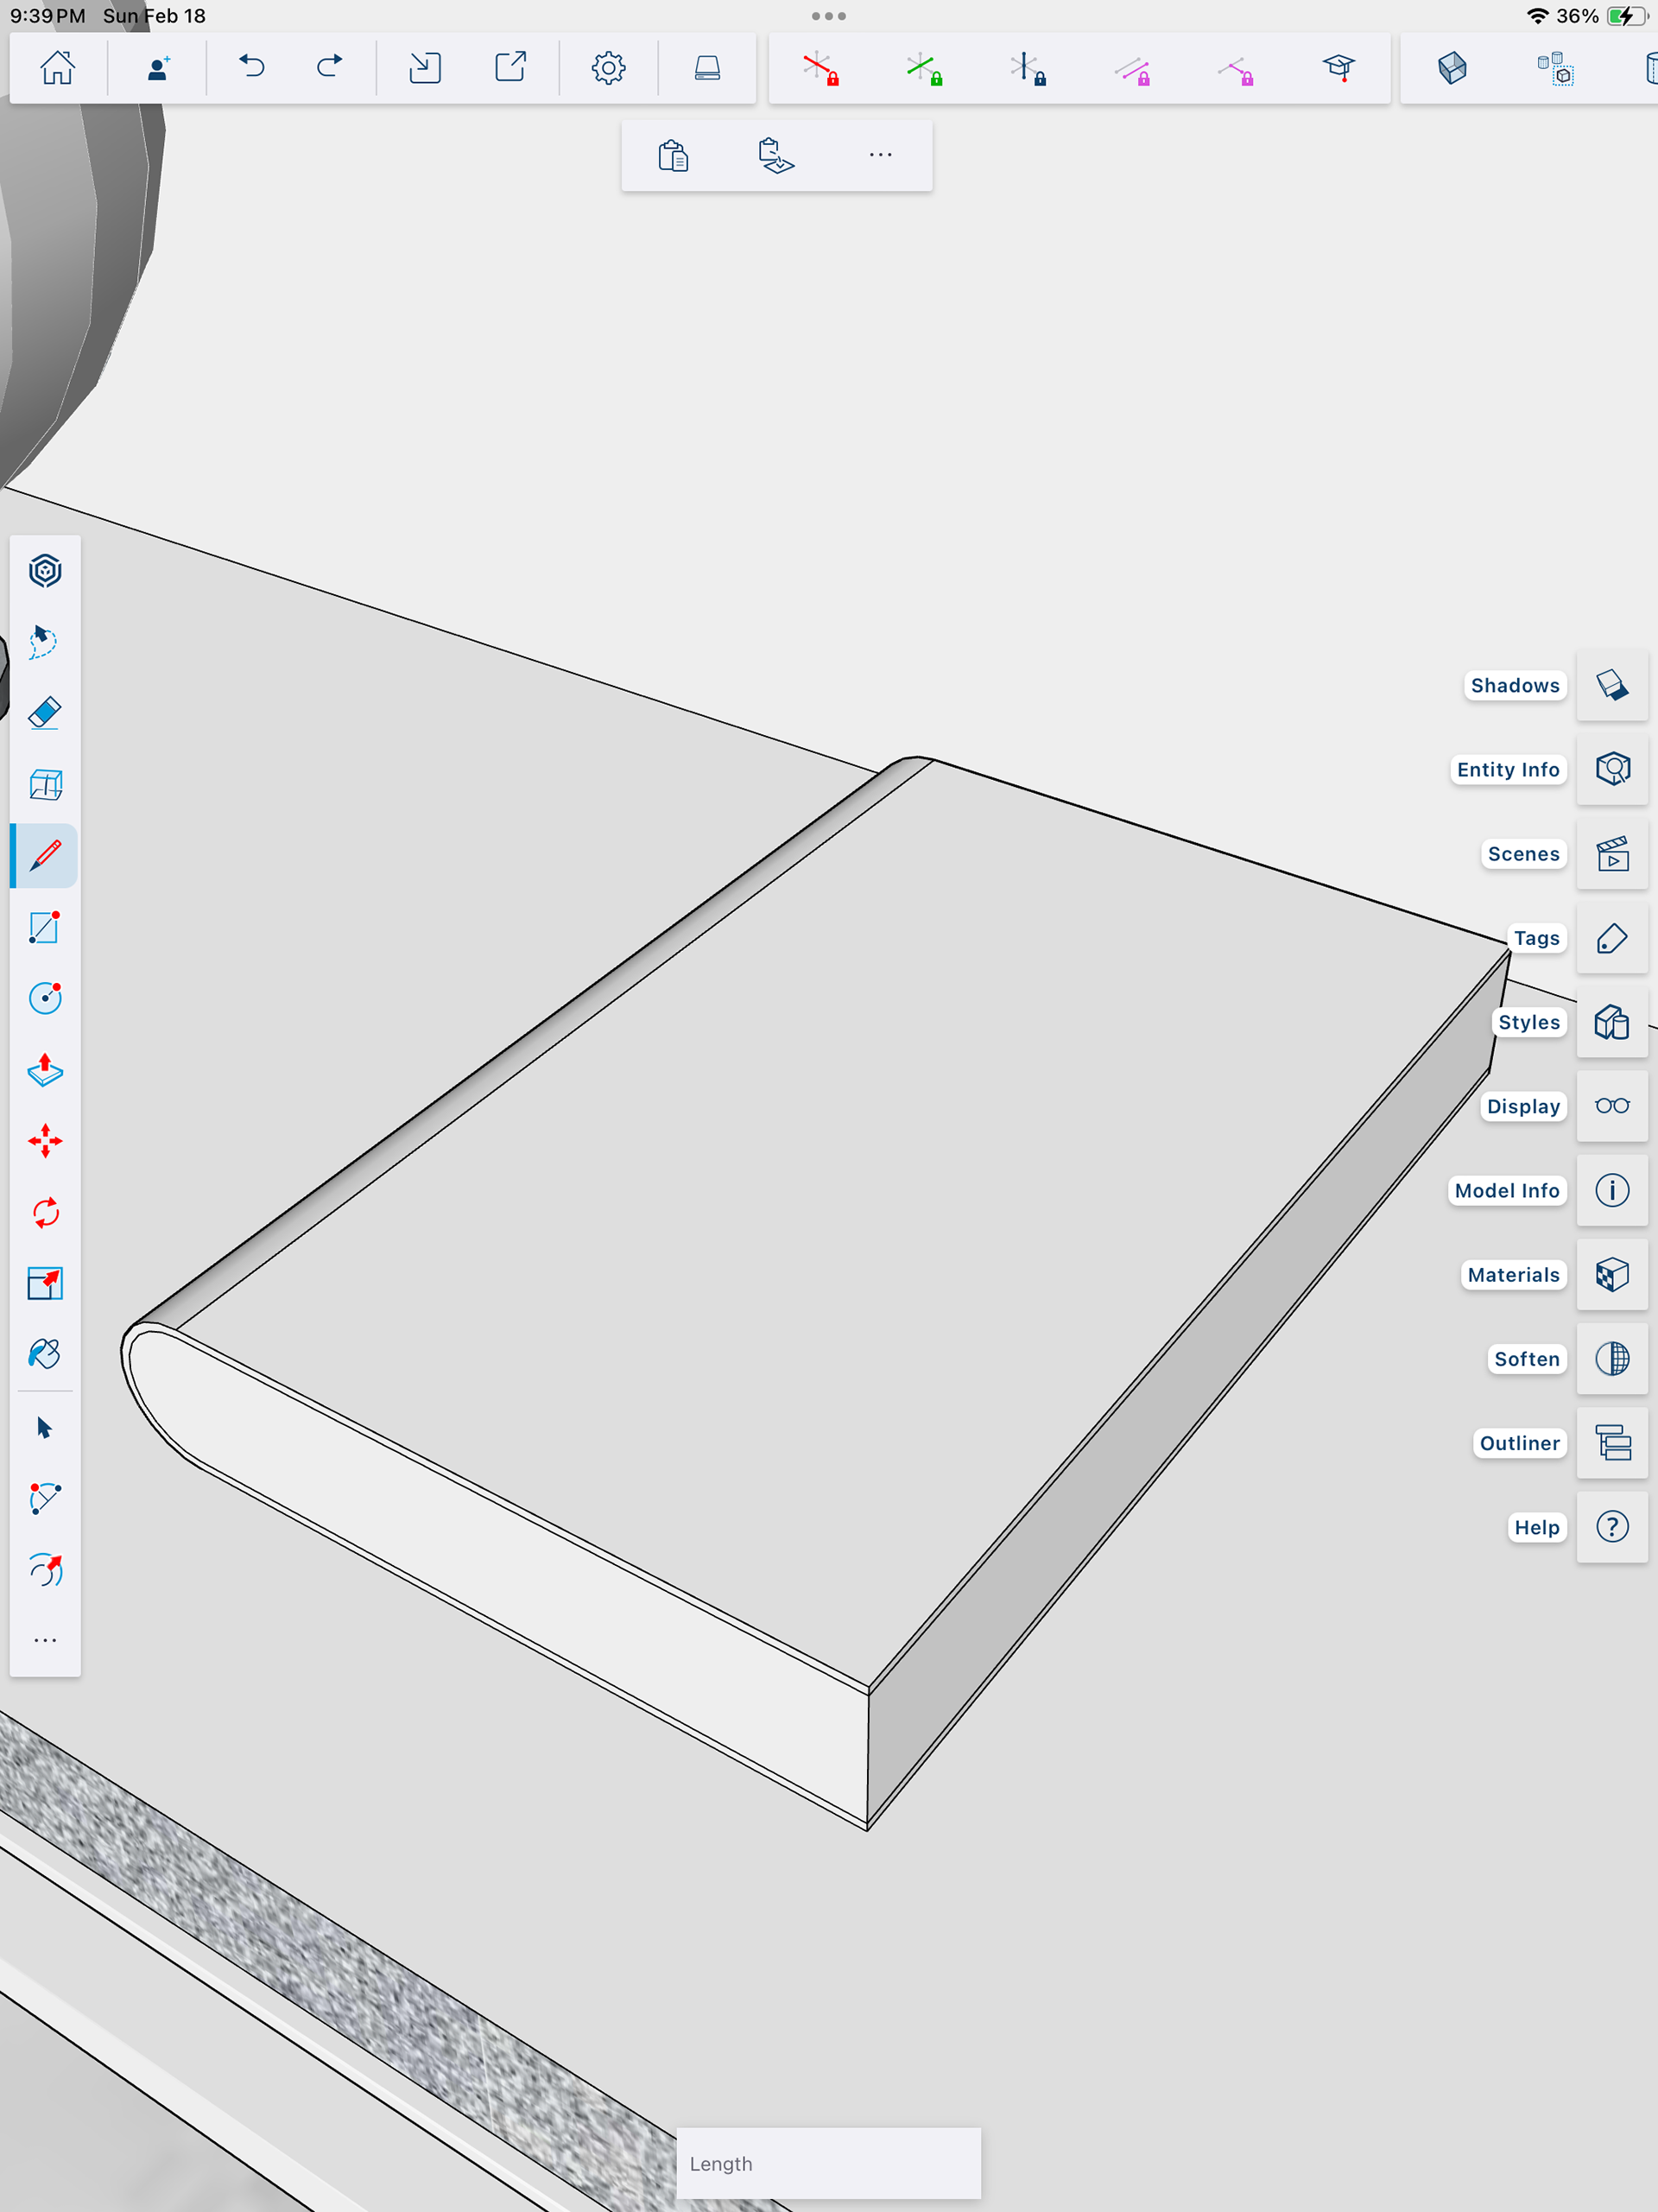This screenshot has height=2212, width=1658.
Task: Select the Rotate tool
Action: tap(45, 1213)
